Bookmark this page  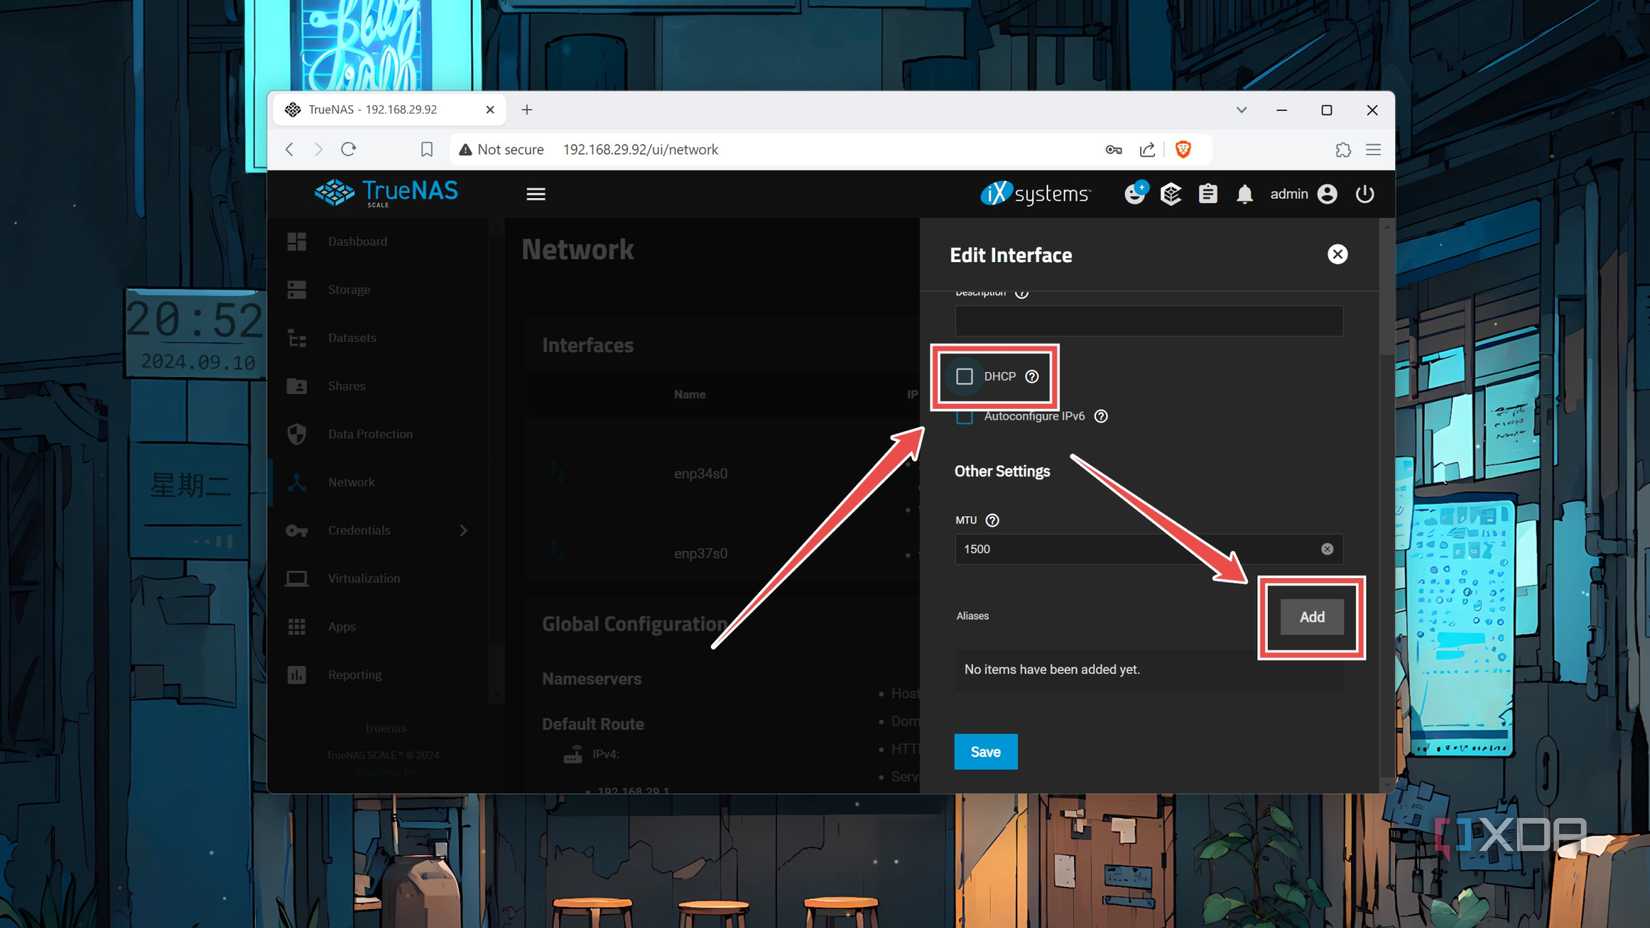point(427,149)
